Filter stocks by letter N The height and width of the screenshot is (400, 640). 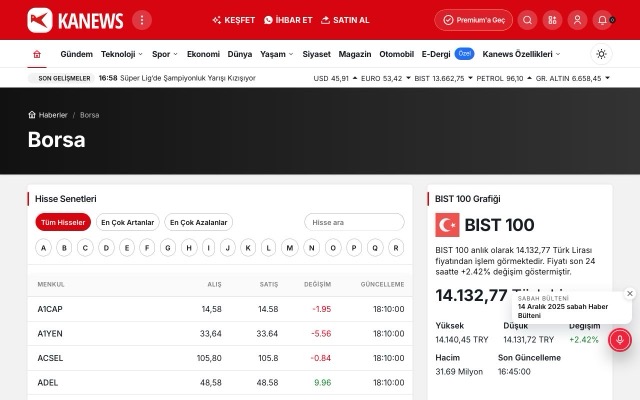[x=311, y=248]
